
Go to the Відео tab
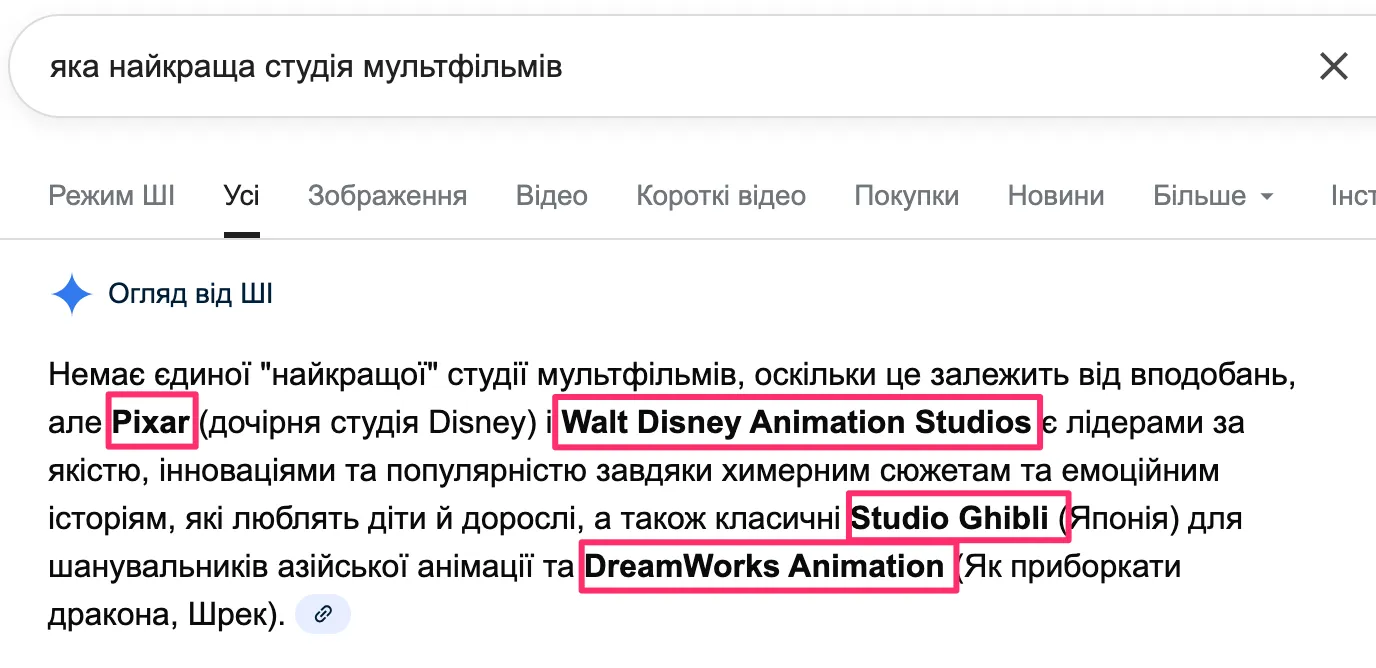coord(551,196)
